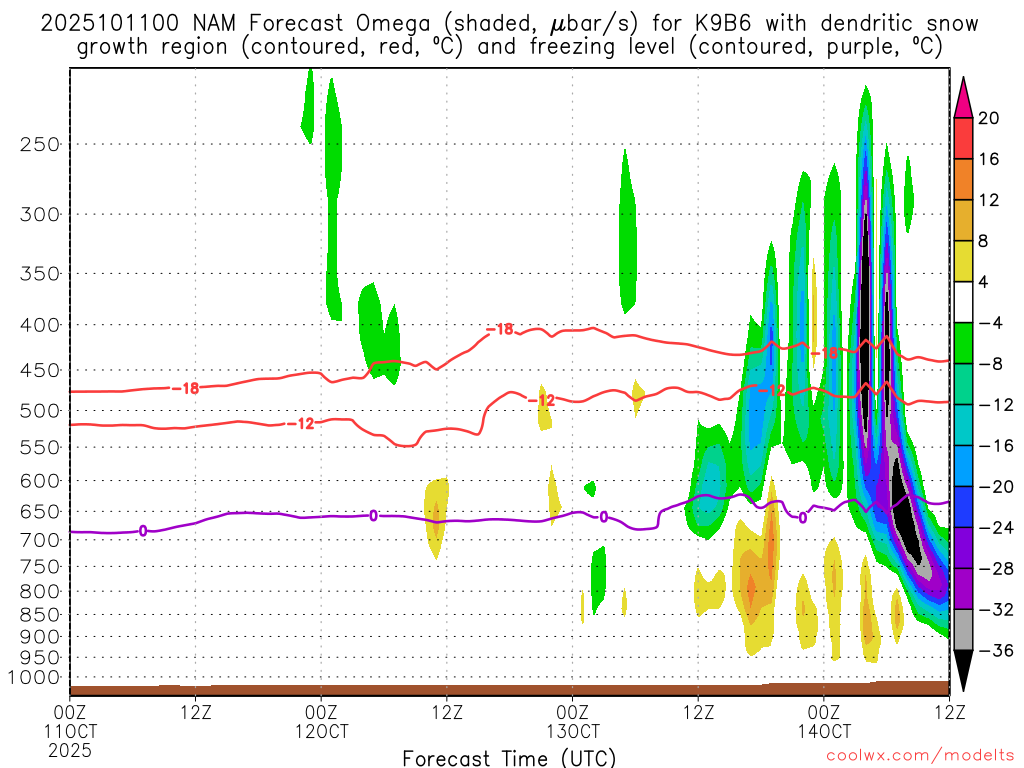This screenshot has height=768, width=1024.
Task: Click the 00Z 13OCT time label
Action: (573, 721)
